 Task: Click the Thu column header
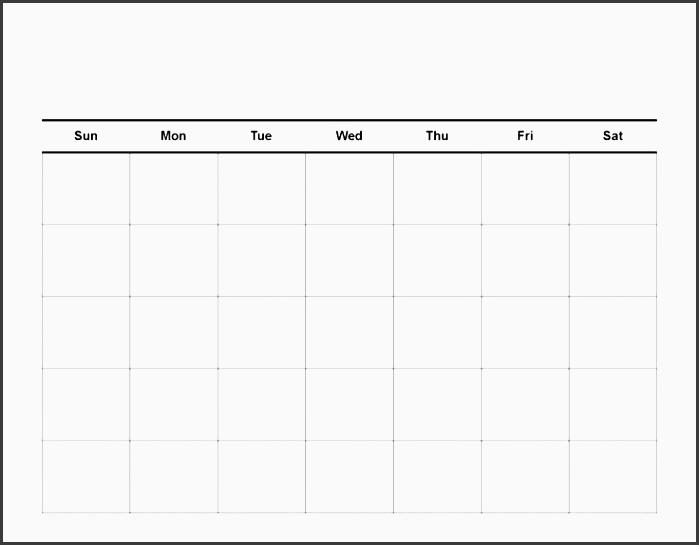437,136
